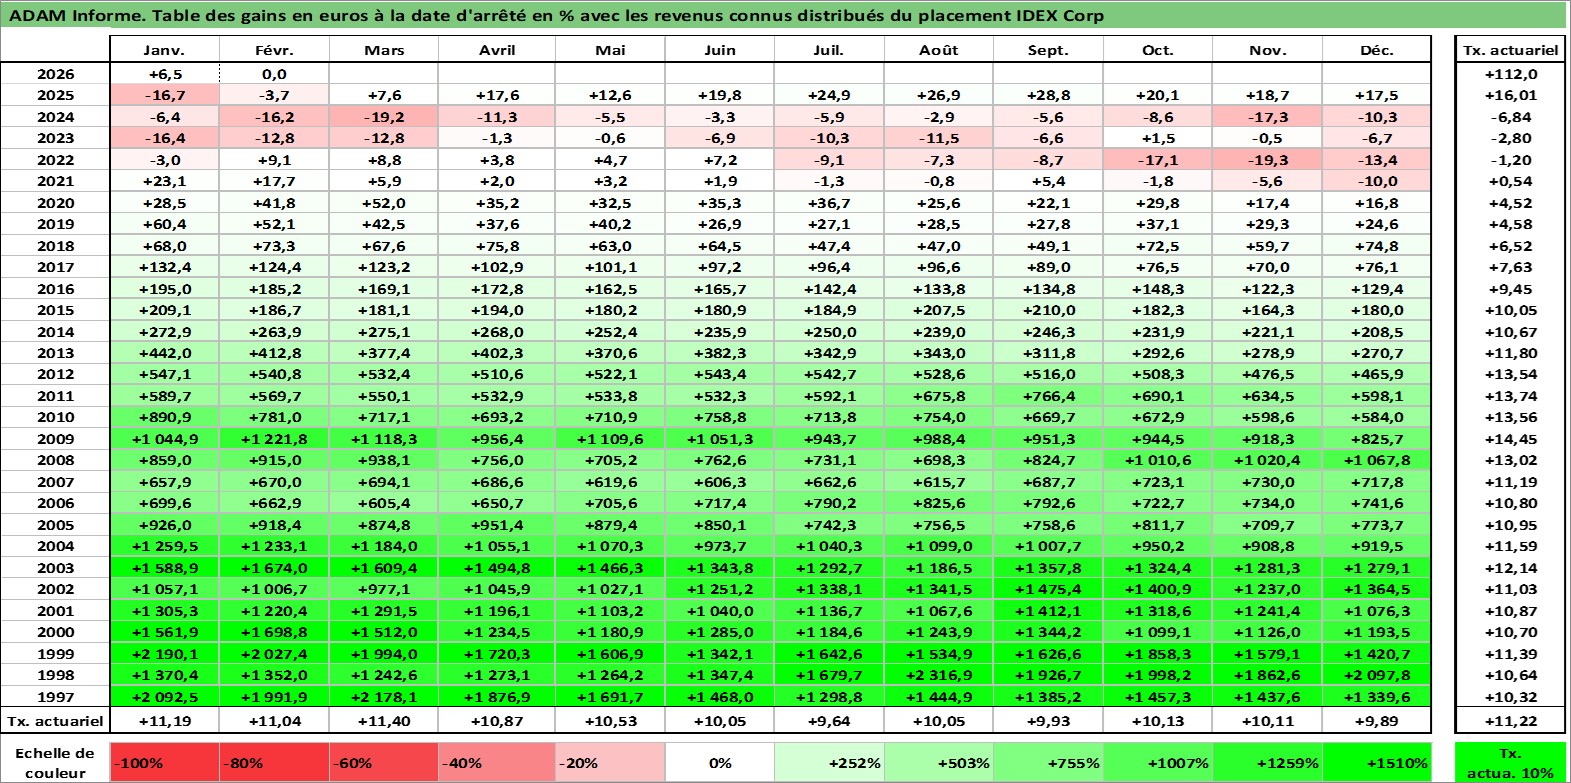This screenshot has height=783, width=1571.
Task: Select the '+112,0' actuarial rate for 2026
Action: click(1510, 74)
